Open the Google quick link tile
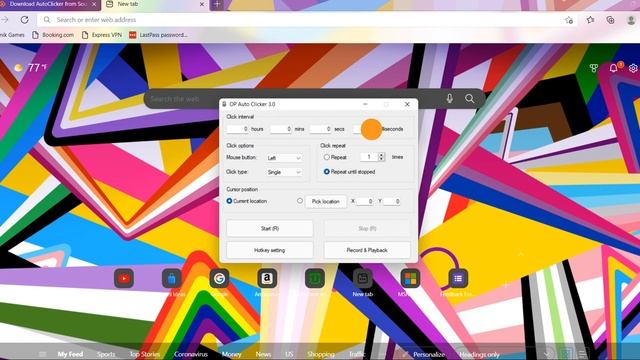 click(x=220, y=279)
